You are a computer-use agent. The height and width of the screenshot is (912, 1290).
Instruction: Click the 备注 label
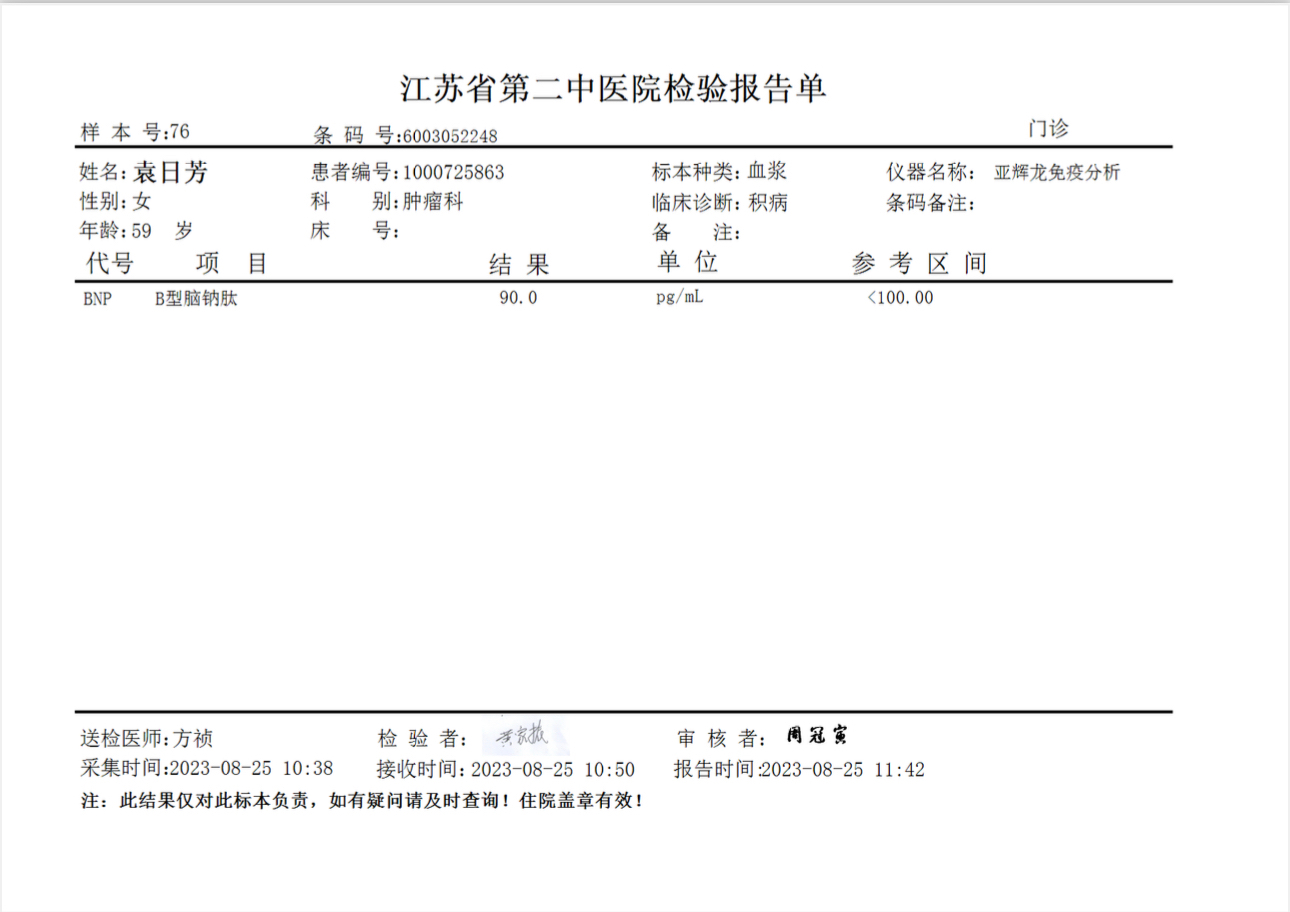697,233
